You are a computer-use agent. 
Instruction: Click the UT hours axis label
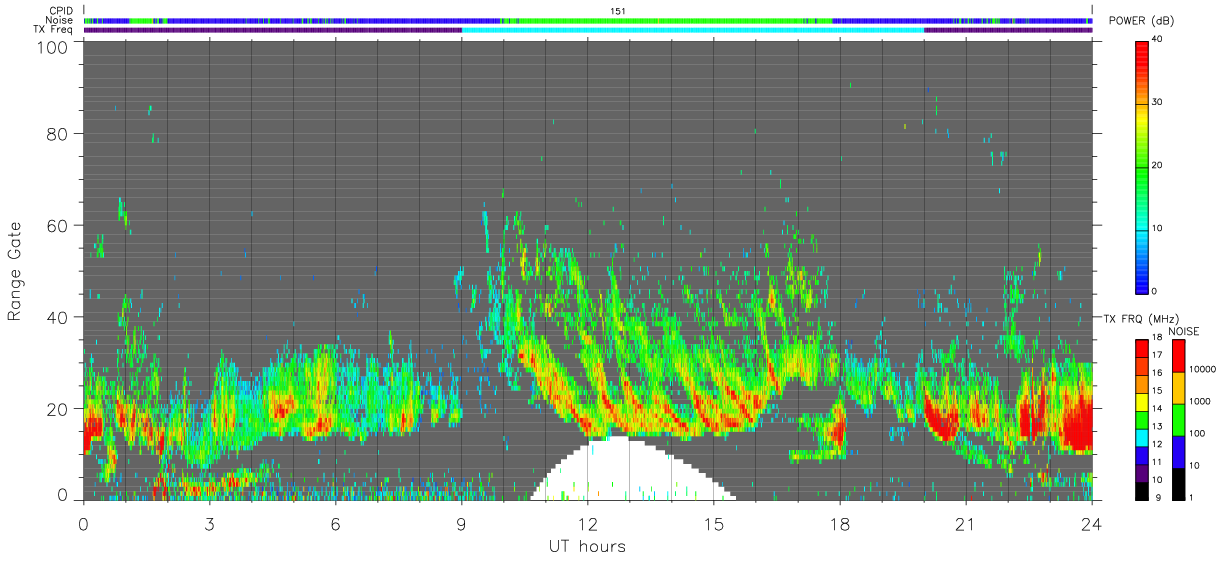(587, 546)
